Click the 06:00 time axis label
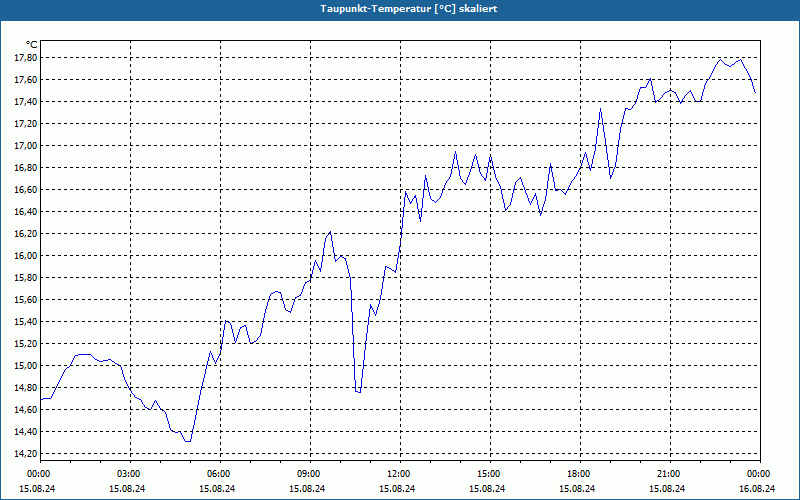 click(218, 474)
